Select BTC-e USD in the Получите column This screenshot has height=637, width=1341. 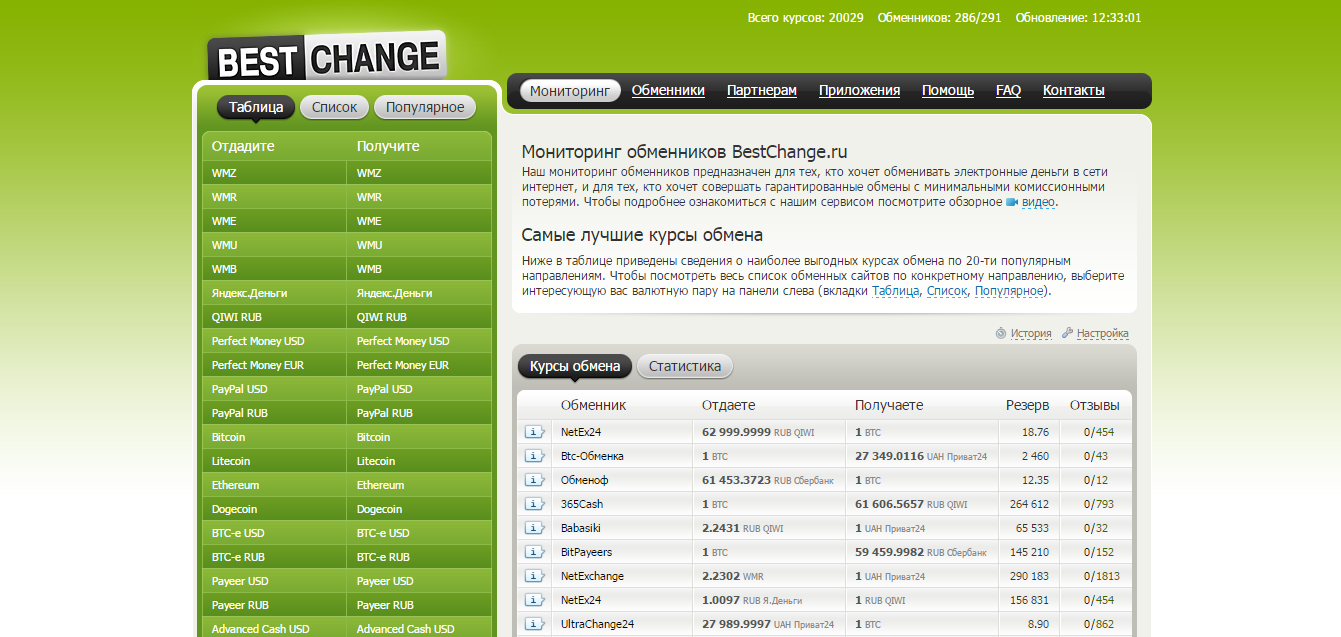tap(419, 533)
